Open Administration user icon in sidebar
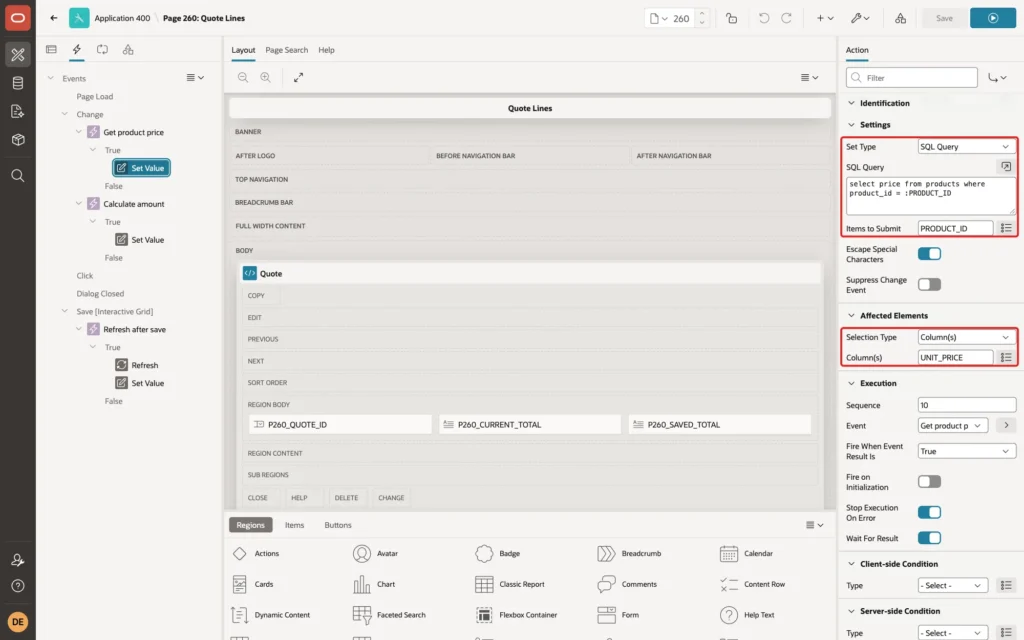This screenshot has height=640, width=1024. pos(18,560)
